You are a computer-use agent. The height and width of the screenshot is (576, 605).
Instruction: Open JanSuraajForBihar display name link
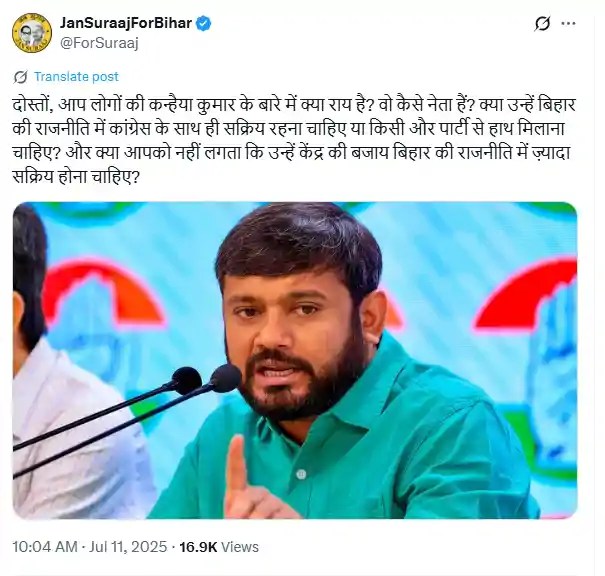(x=126, y=24)
